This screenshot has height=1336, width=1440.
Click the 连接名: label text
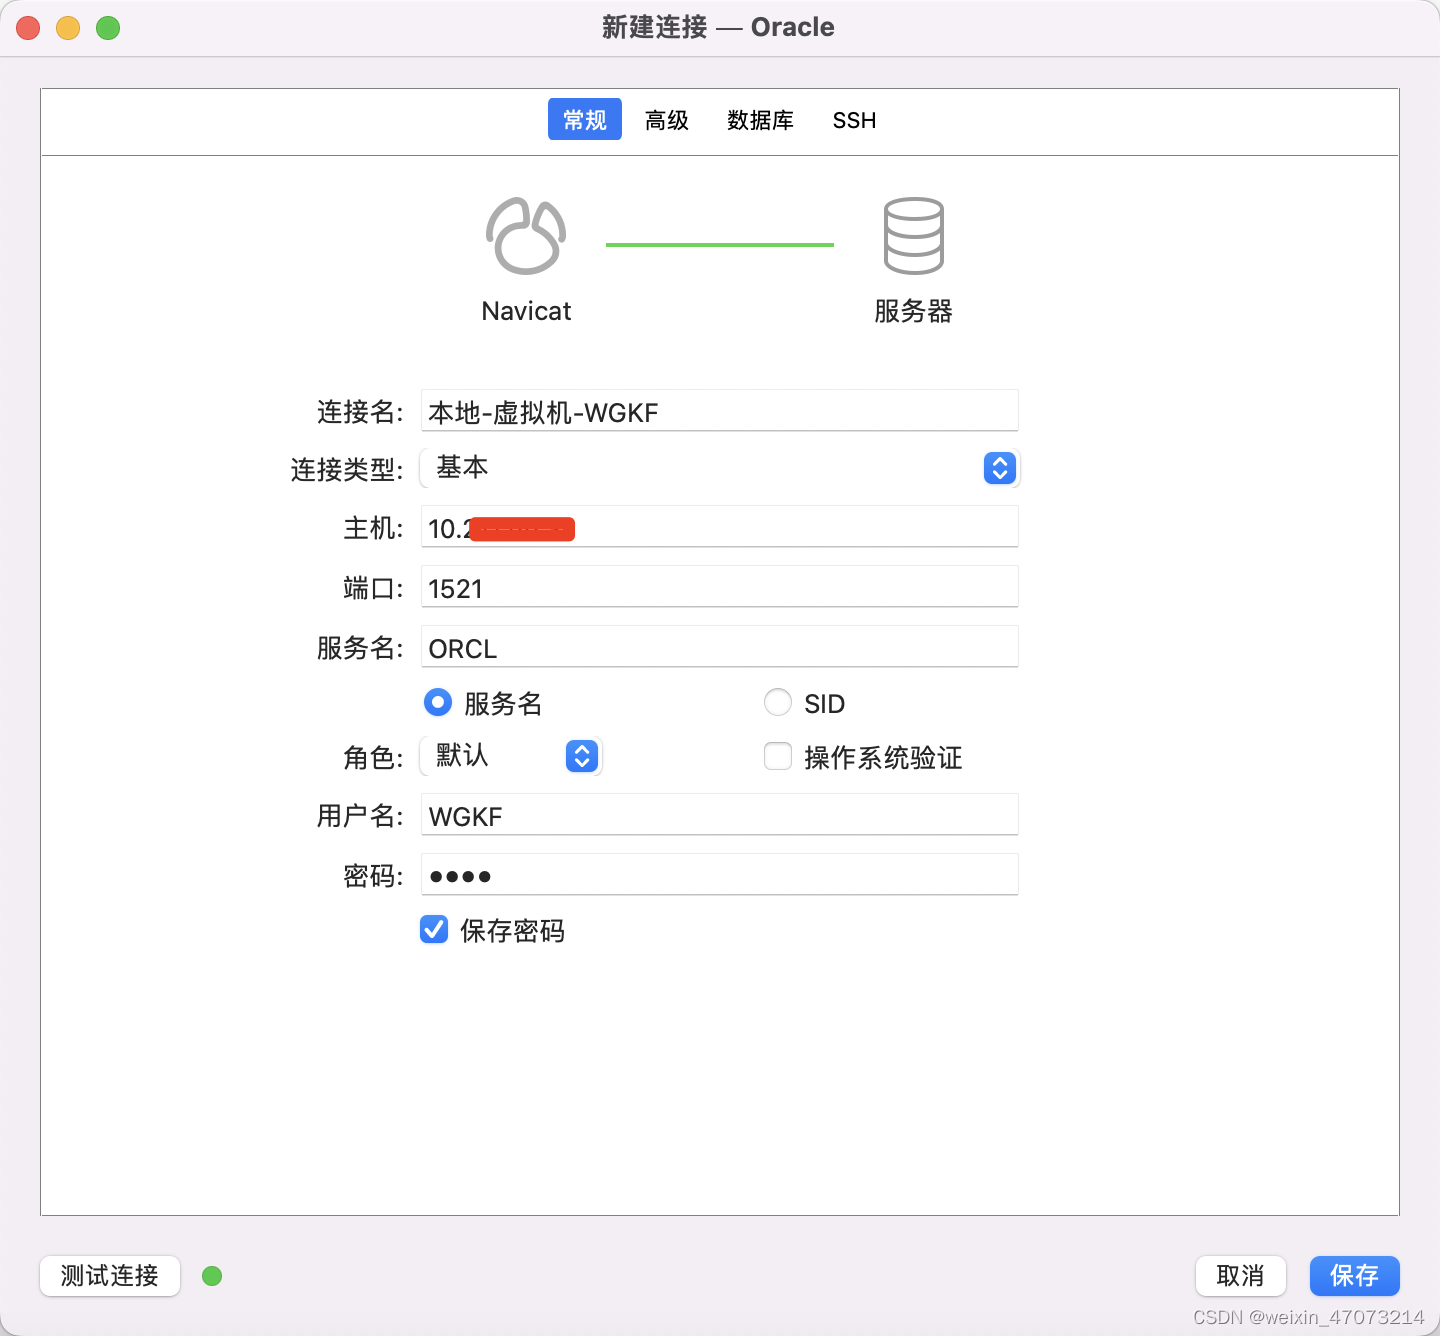[360, 412]
